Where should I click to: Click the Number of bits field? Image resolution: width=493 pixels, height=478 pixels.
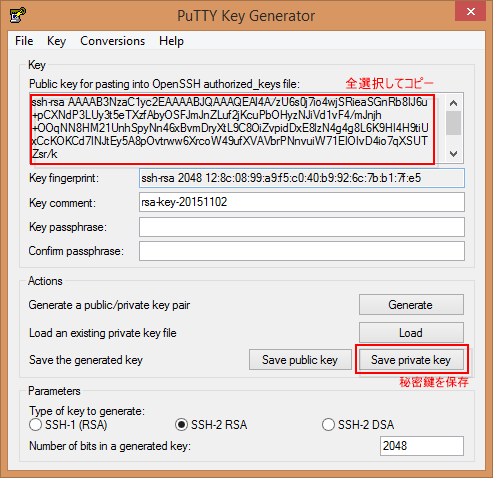tap(422, 446)
